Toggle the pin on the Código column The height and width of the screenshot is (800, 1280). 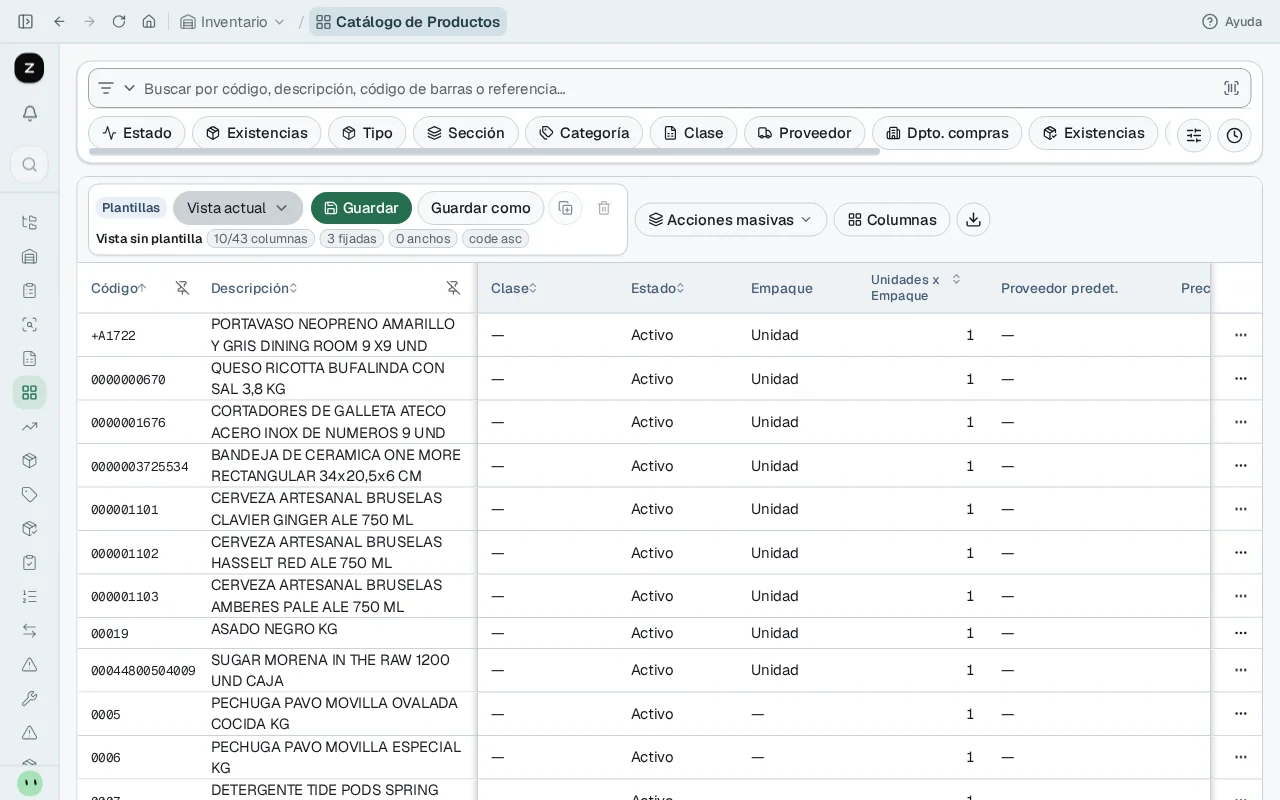pyautogui.click(x=182, y=288)
